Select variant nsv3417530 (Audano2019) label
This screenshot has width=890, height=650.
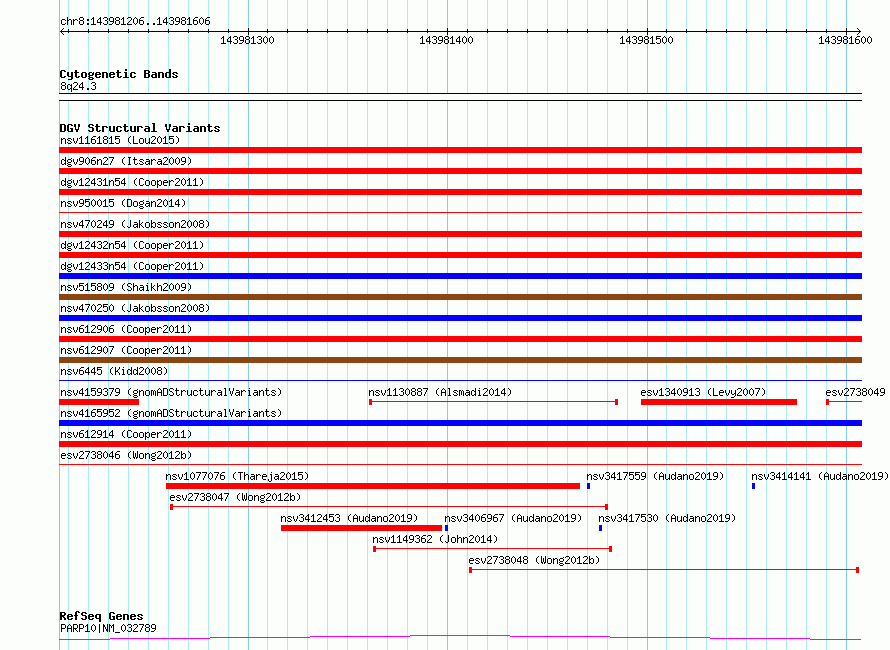pyautogui.click(x=667, y=518)
